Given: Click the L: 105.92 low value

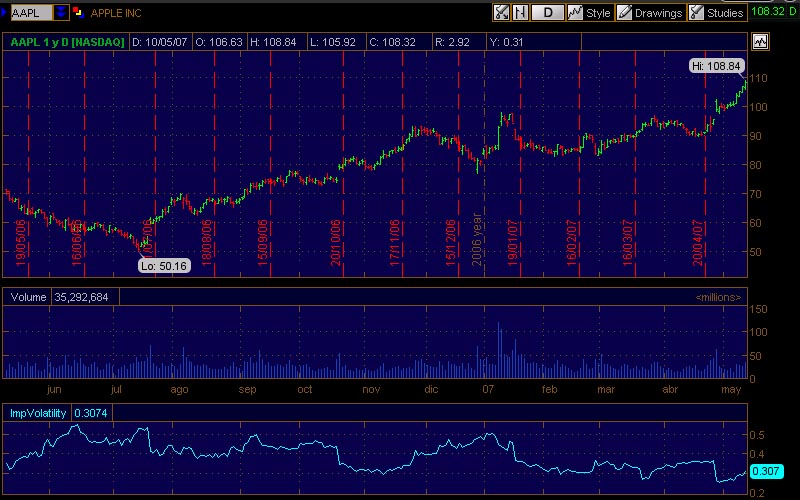Looking at the screenshot, I should click(x=332, y=42).
